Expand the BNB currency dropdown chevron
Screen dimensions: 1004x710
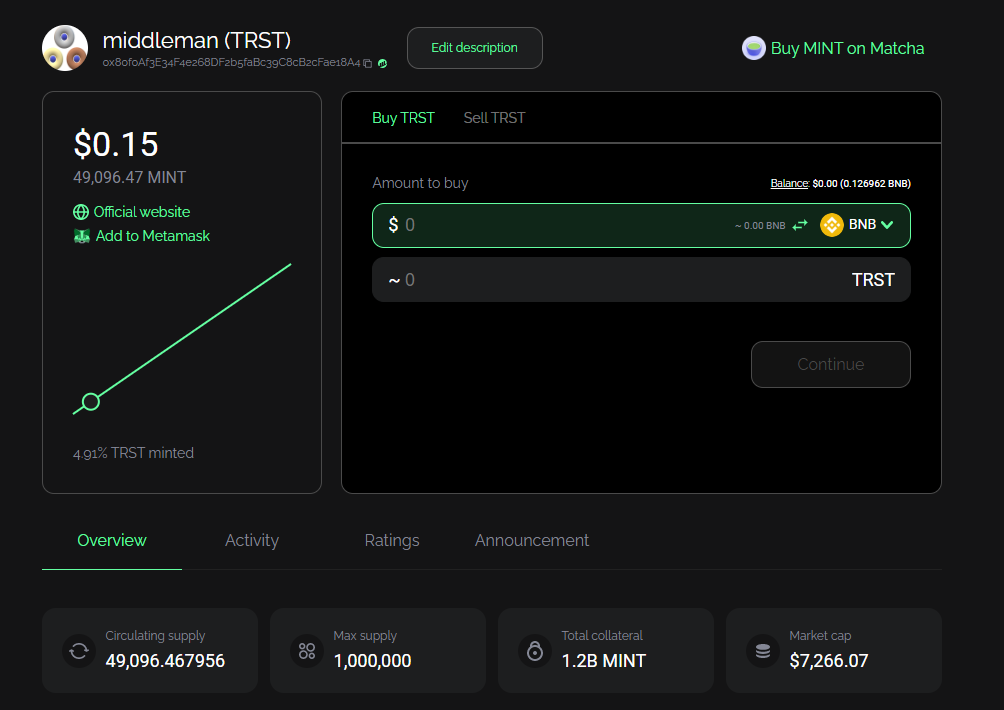pos(887,225)
